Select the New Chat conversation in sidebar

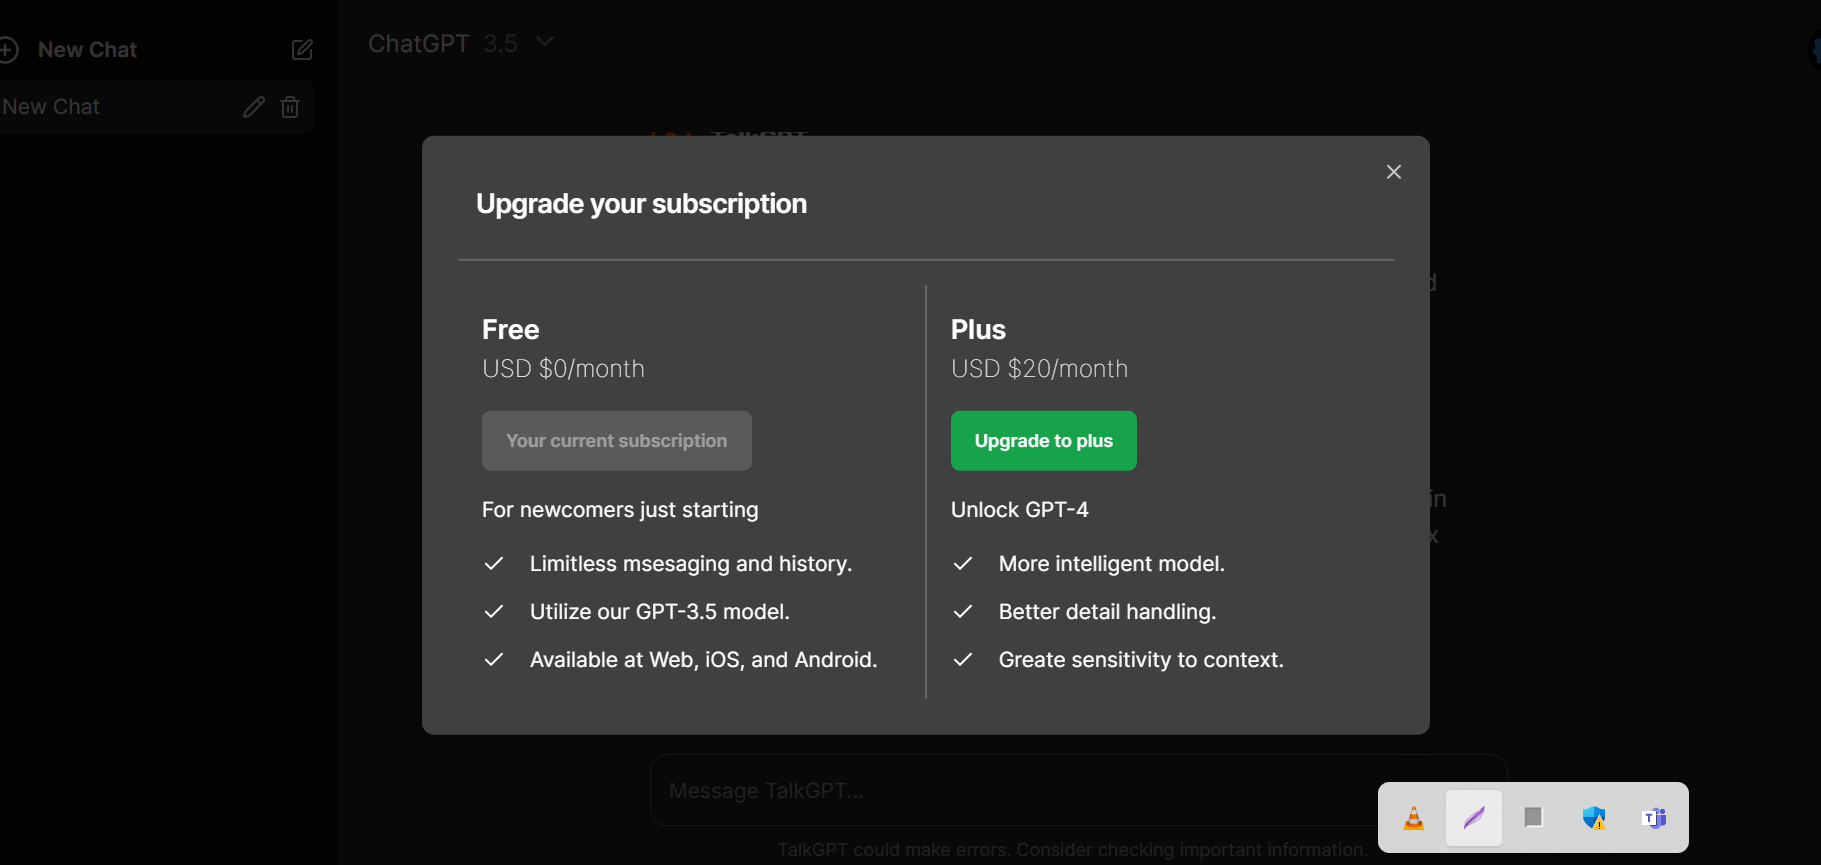(155, 107)
